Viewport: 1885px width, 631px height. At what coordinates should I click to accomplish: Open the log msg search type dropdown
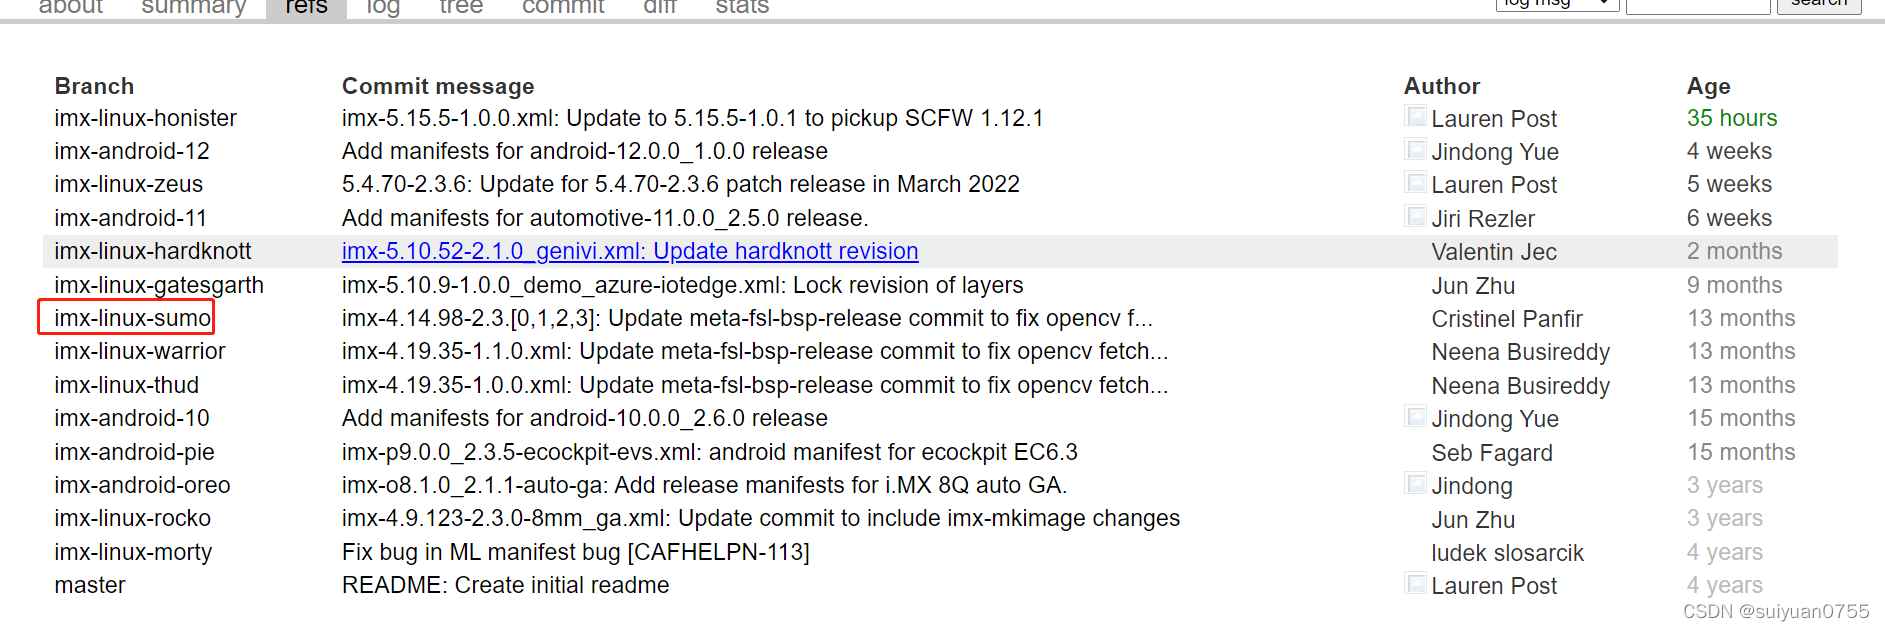tap(1556, 4)
